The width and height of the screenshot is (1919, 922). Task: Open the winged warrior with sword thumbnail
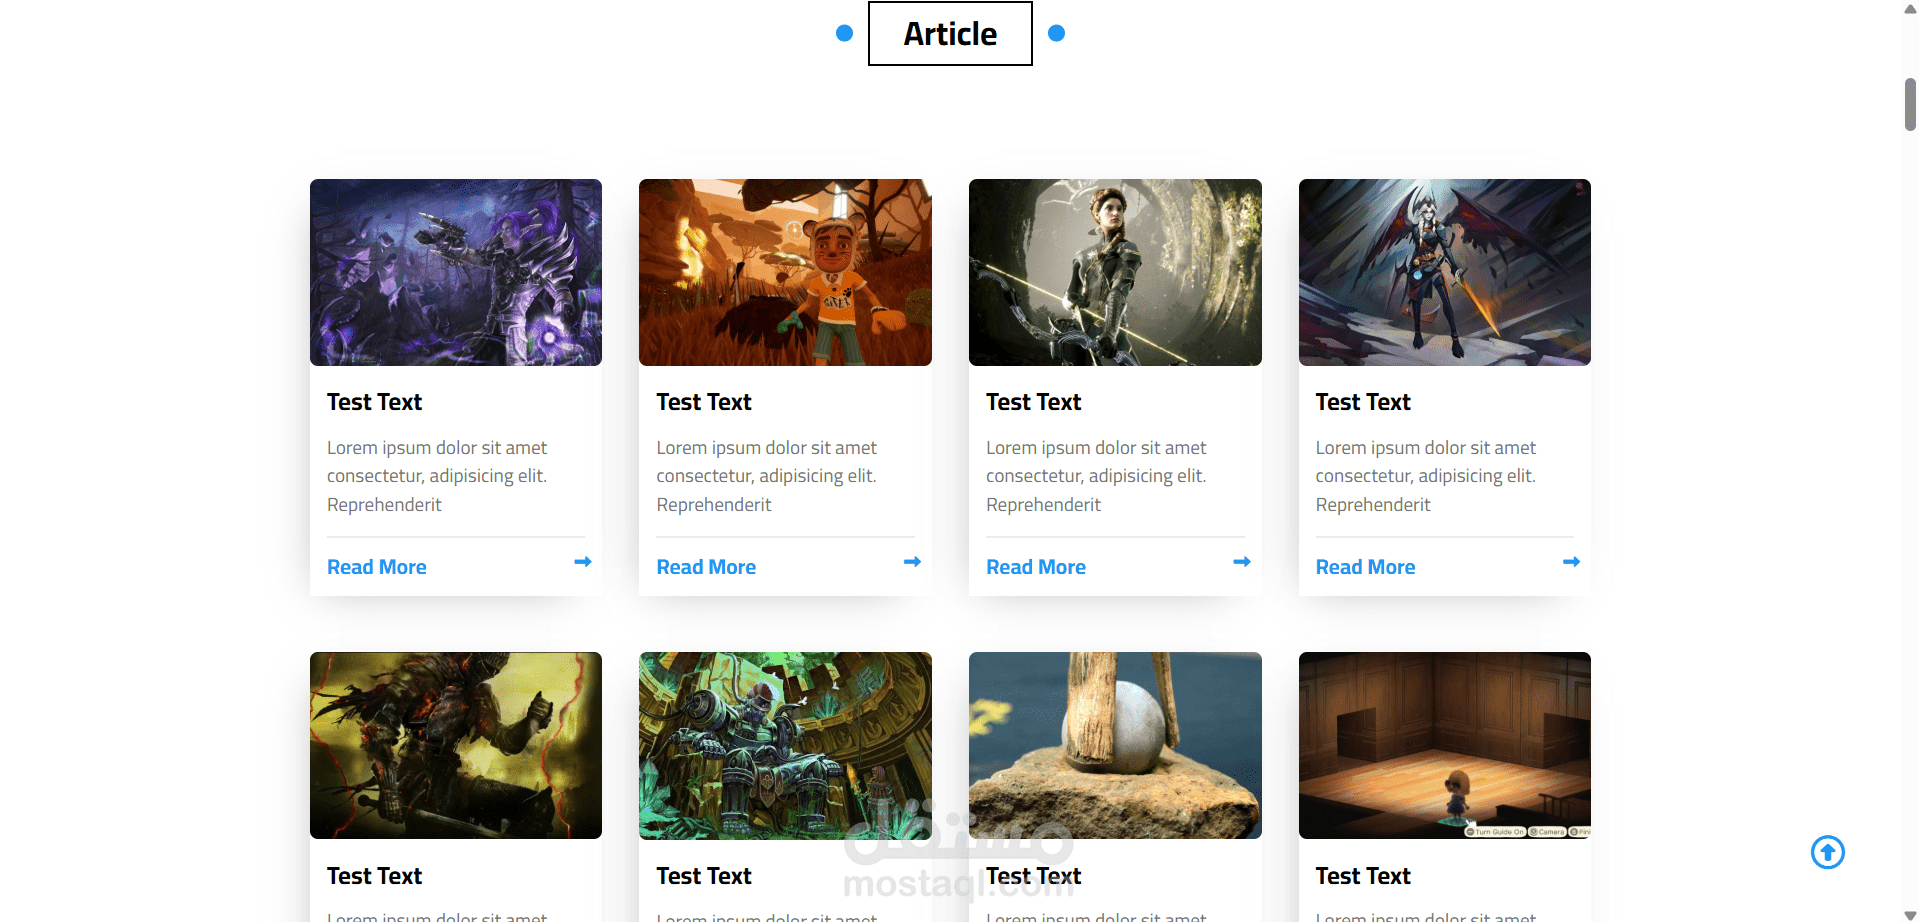click(1444, 272)
